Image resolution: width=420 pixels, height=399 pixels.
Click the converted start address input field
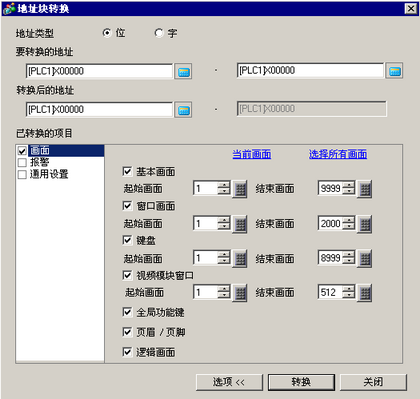coord(99,110)
